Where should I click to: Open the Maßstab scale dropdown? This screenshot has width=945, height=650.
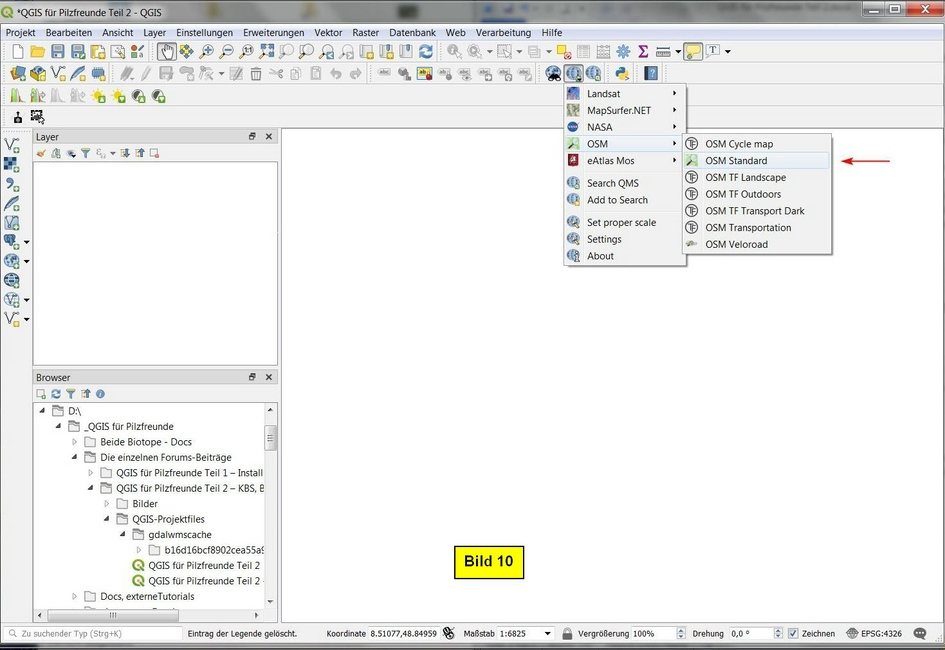coord(547,633)
